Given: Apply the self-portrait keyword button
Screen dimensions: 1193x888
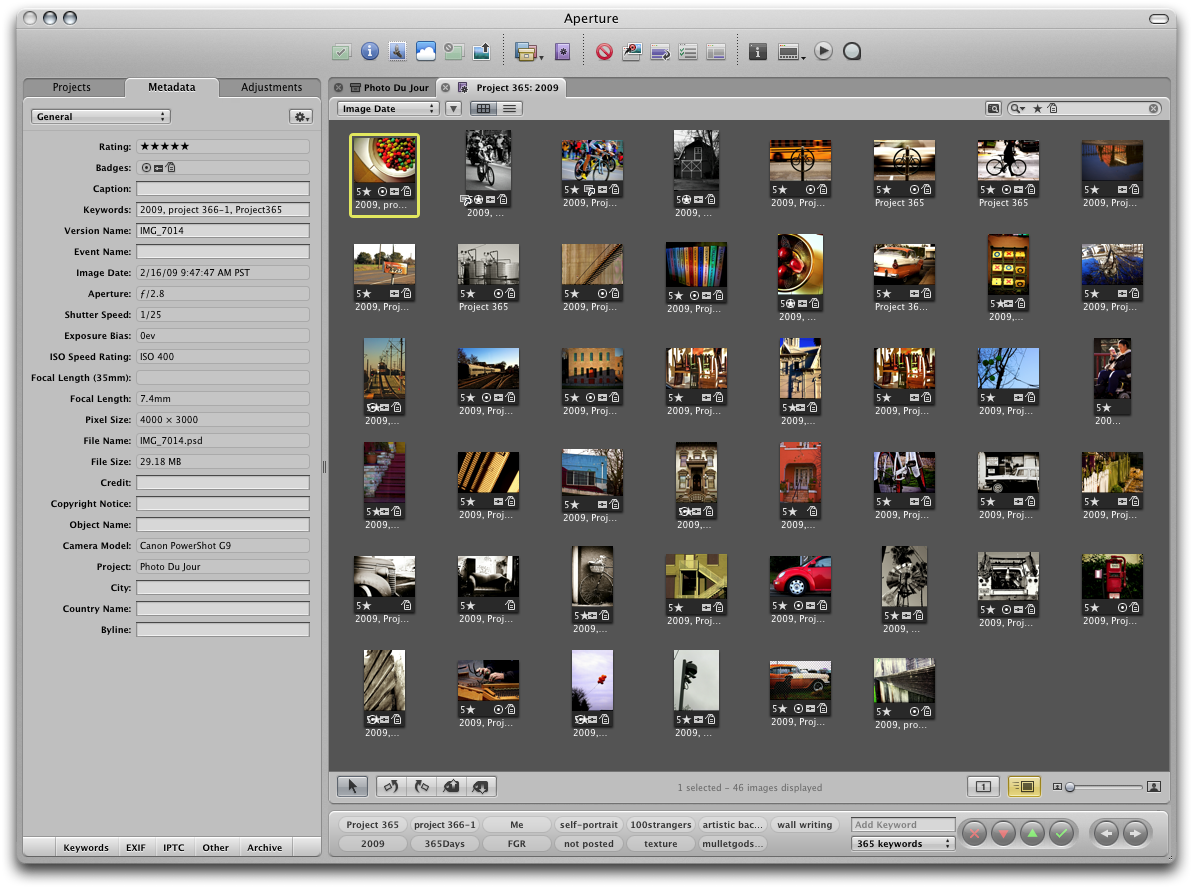Looking at the screenshot, I should tap(589, 825).
